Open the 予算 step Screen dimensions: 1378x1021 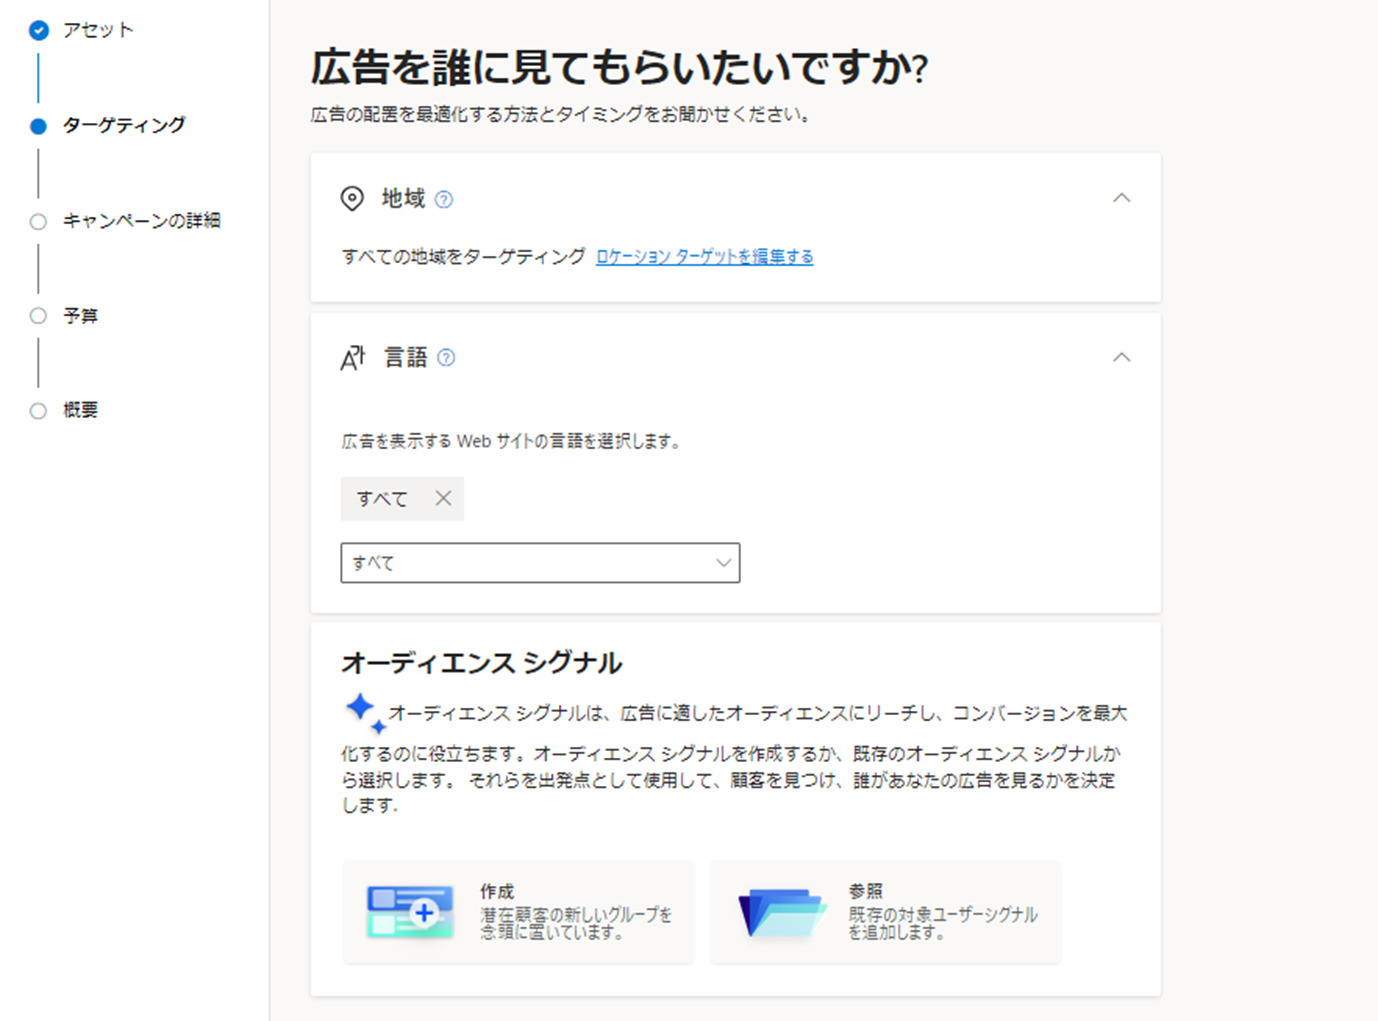pyautogui.click(x=80, y=316)
